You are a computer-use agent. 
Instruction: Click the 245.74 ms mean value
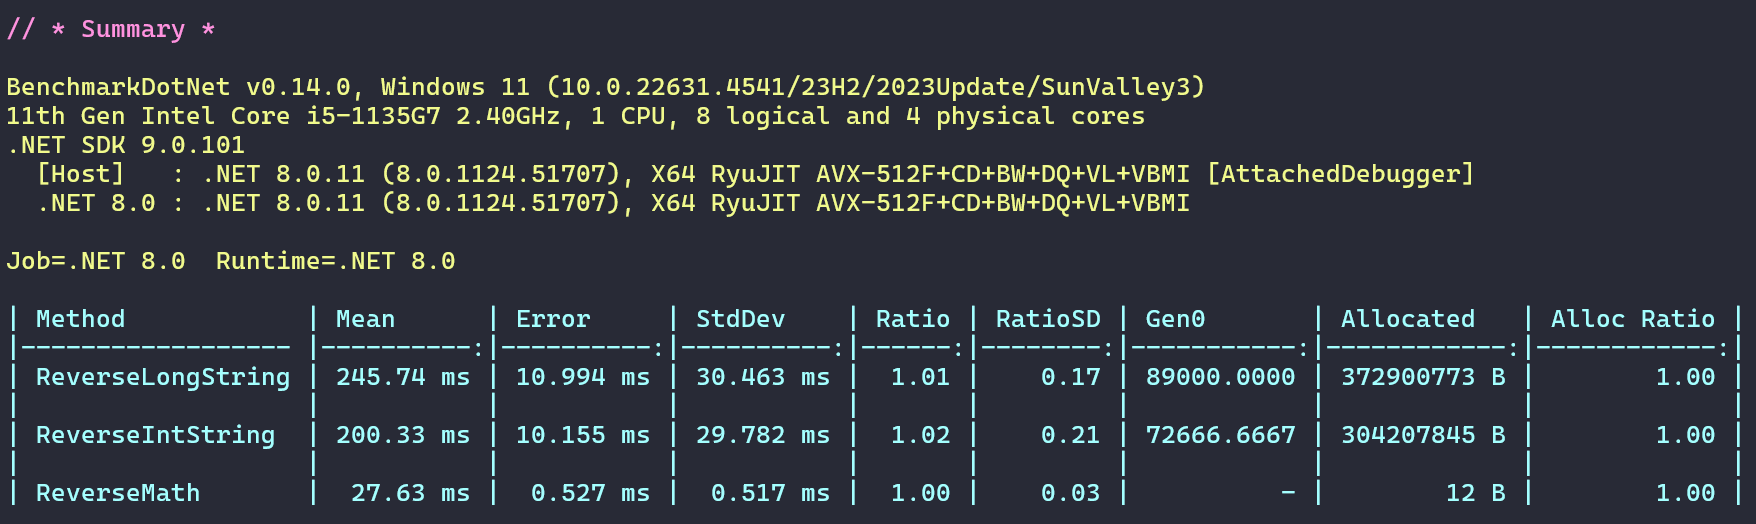click(402, 377)
